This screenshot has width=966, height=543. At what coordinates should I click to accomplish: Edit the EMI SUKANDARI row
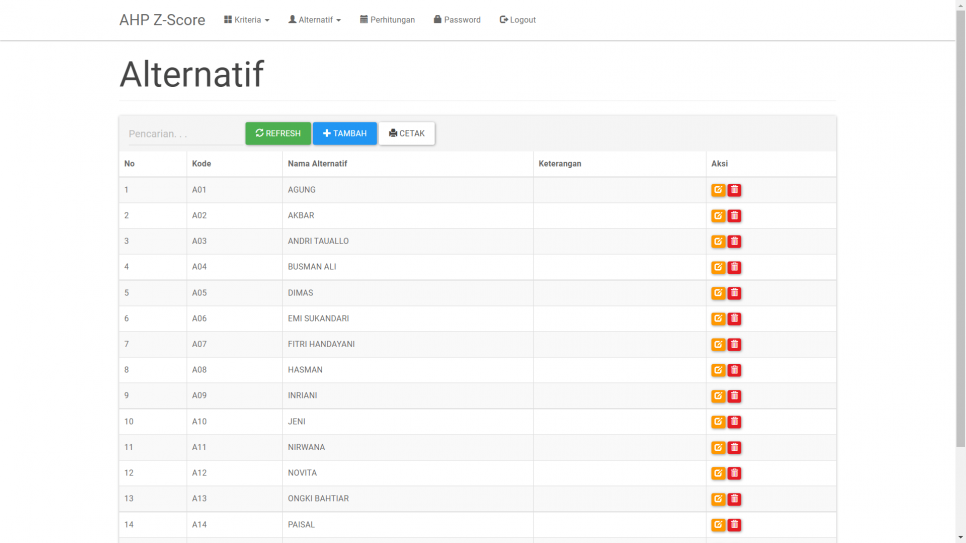(x=718, y=319)
